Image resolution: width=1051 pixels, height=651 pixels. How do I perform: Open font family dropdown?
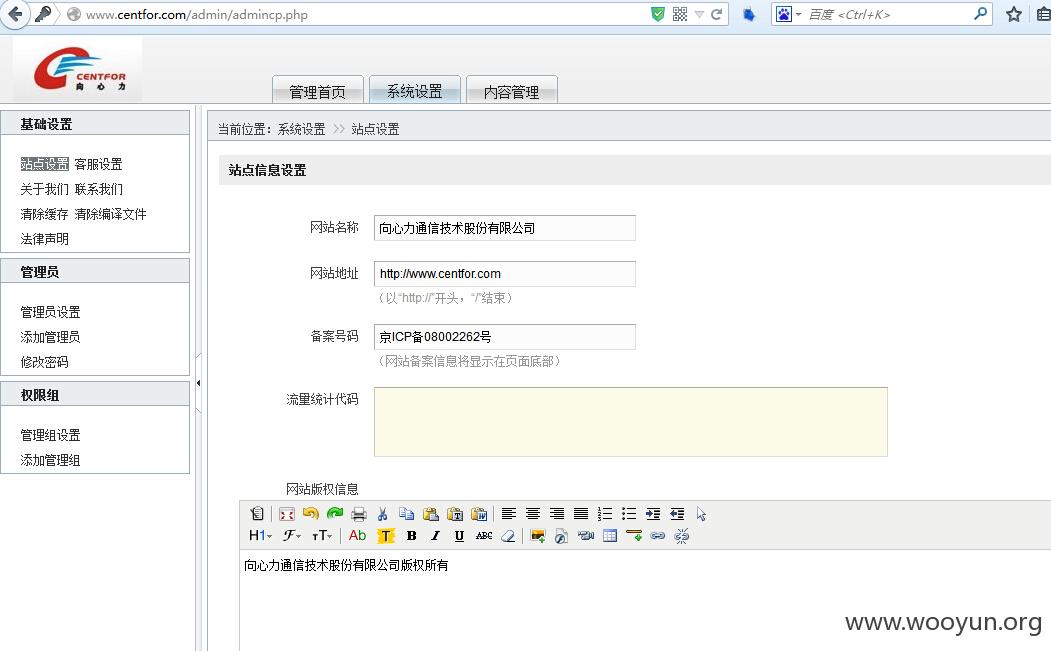point(292,536)
